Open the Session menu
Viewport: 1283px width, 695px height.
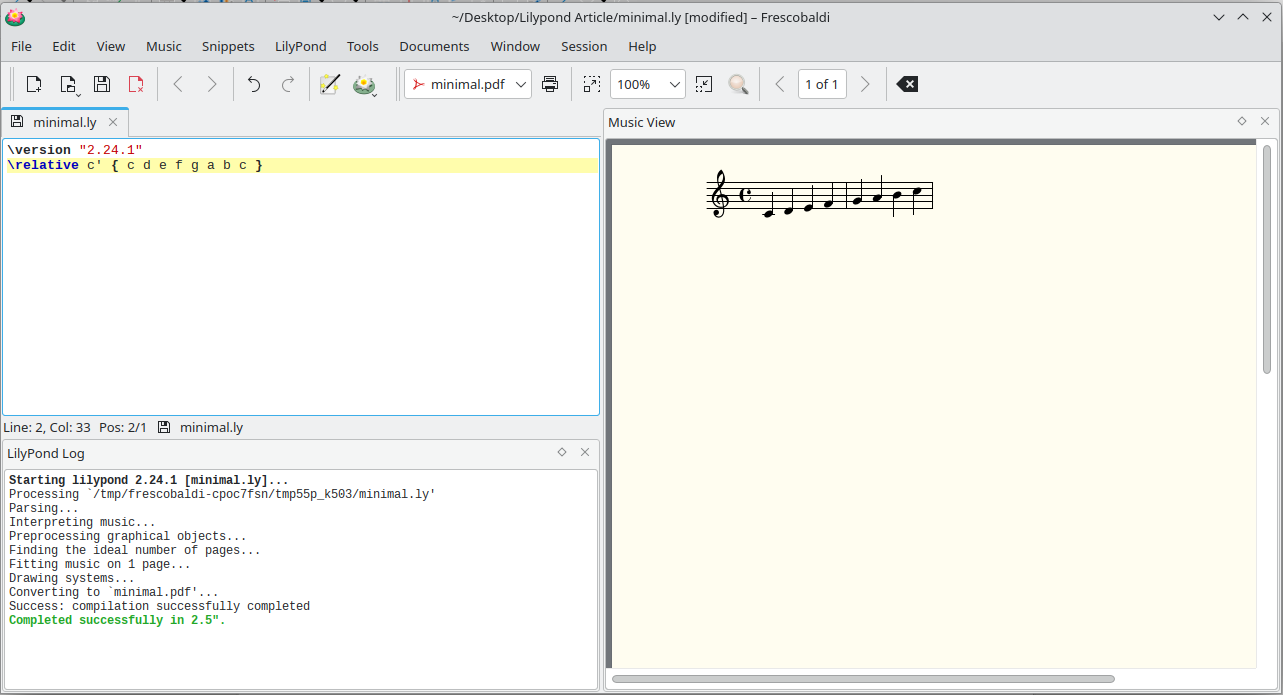[584, 46]
